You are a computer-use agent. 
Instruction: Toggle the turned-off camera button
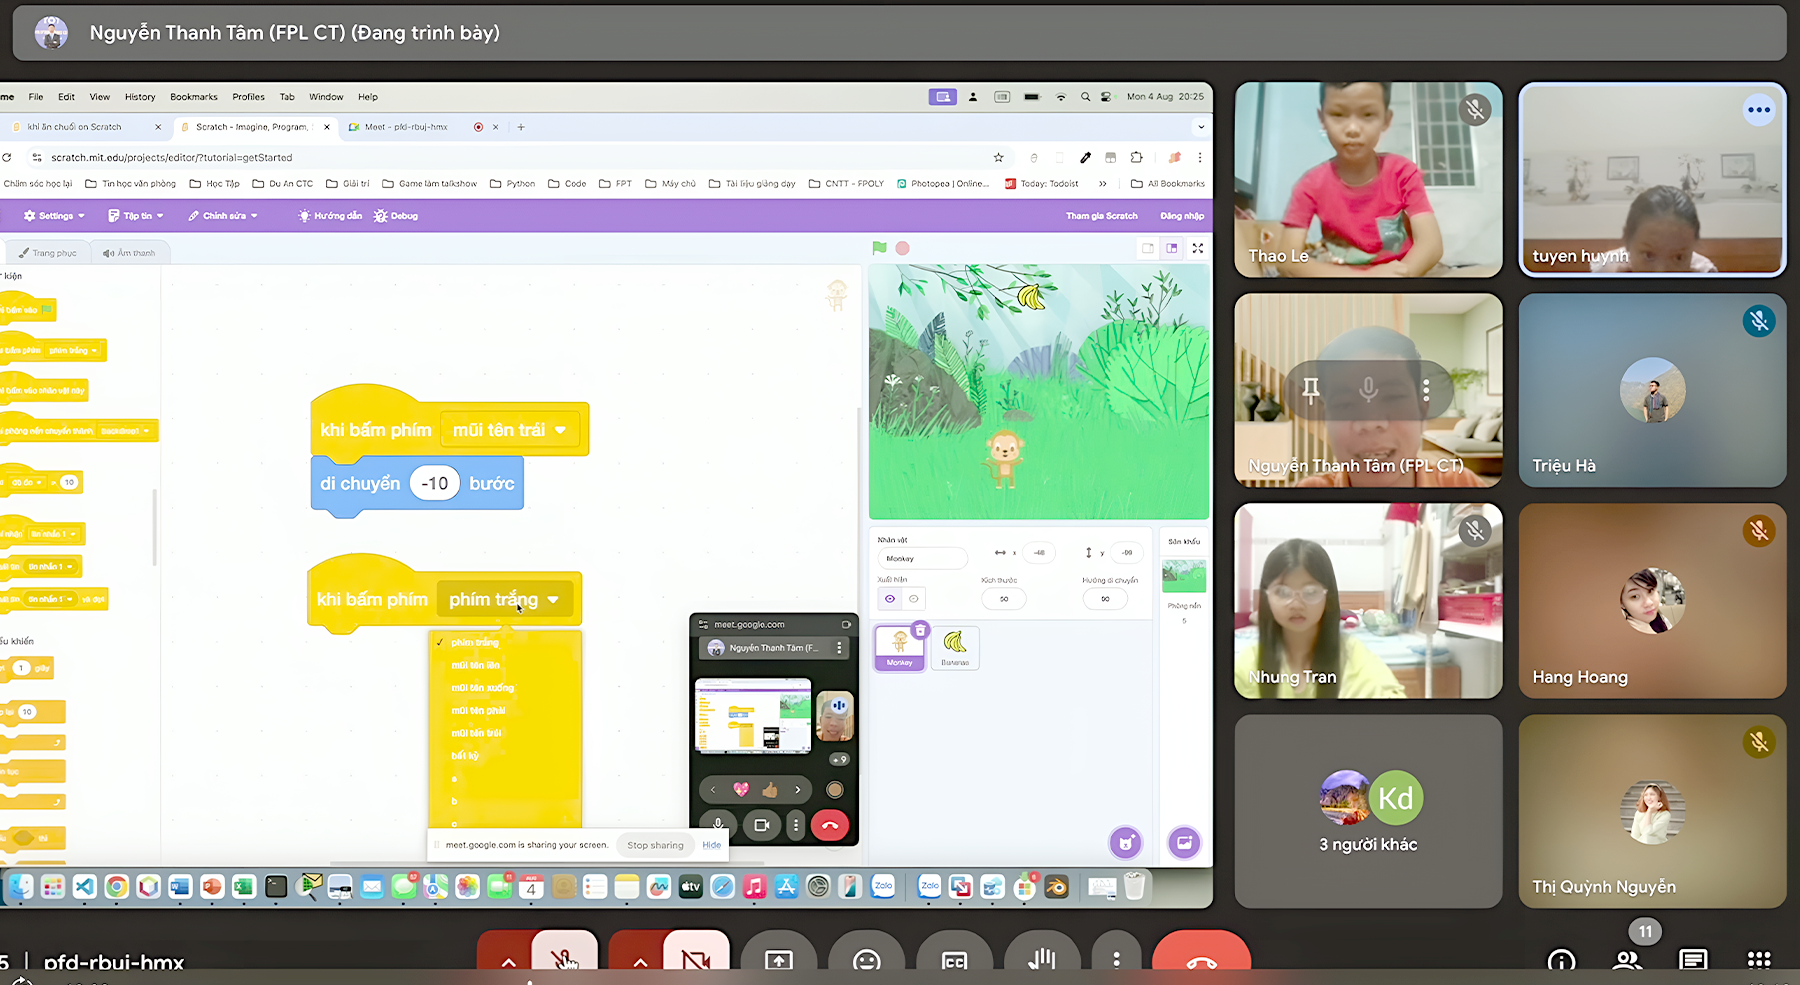pyautogui.click(x=696, y=960)
